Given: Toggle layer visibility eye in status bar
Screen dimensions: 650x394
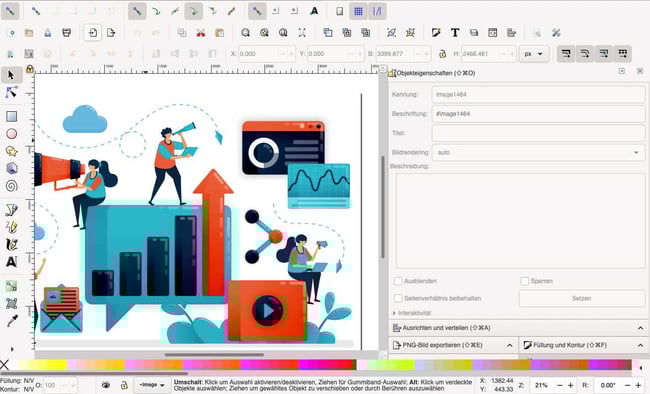Looking at the screenshot, I should (x=106, y=385).
